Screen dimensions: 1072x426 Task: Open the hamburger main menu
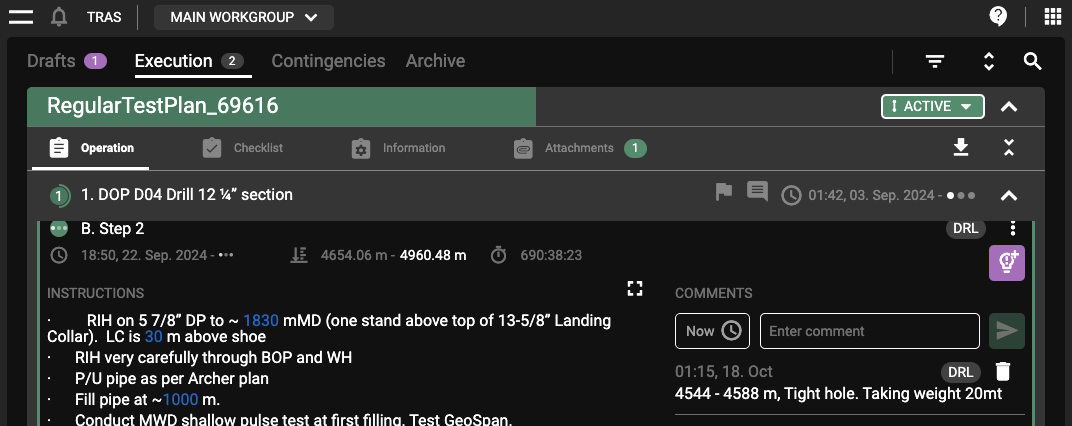click(21, 17)
